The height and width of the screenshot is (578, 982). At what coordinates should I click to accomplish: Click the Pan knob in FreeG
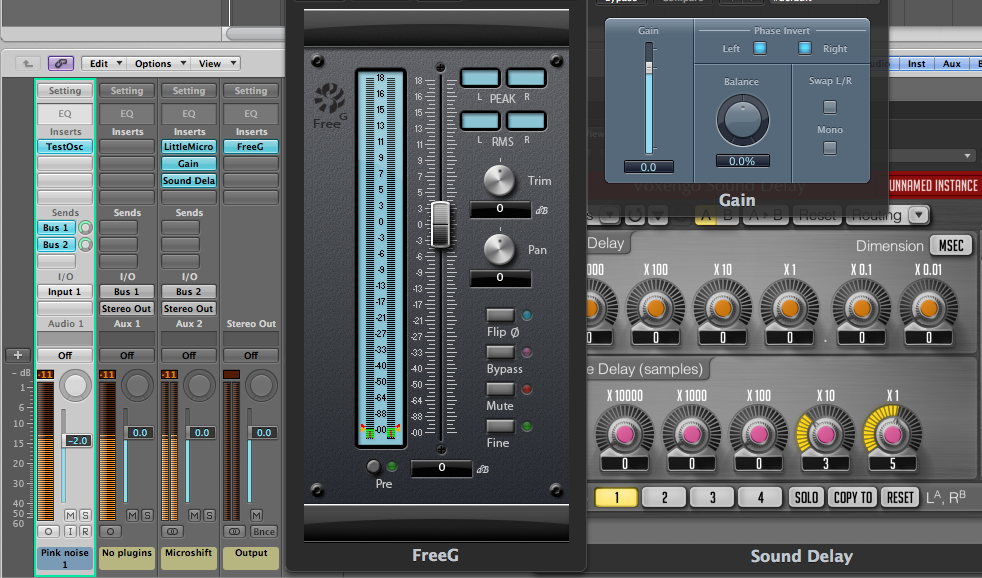pyautogui.click(x=500, y=249)
